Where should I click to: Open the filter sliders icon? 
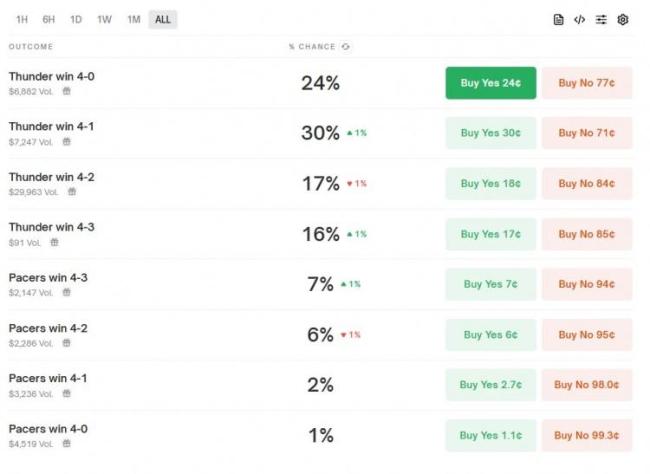click(x=601, y=20)
